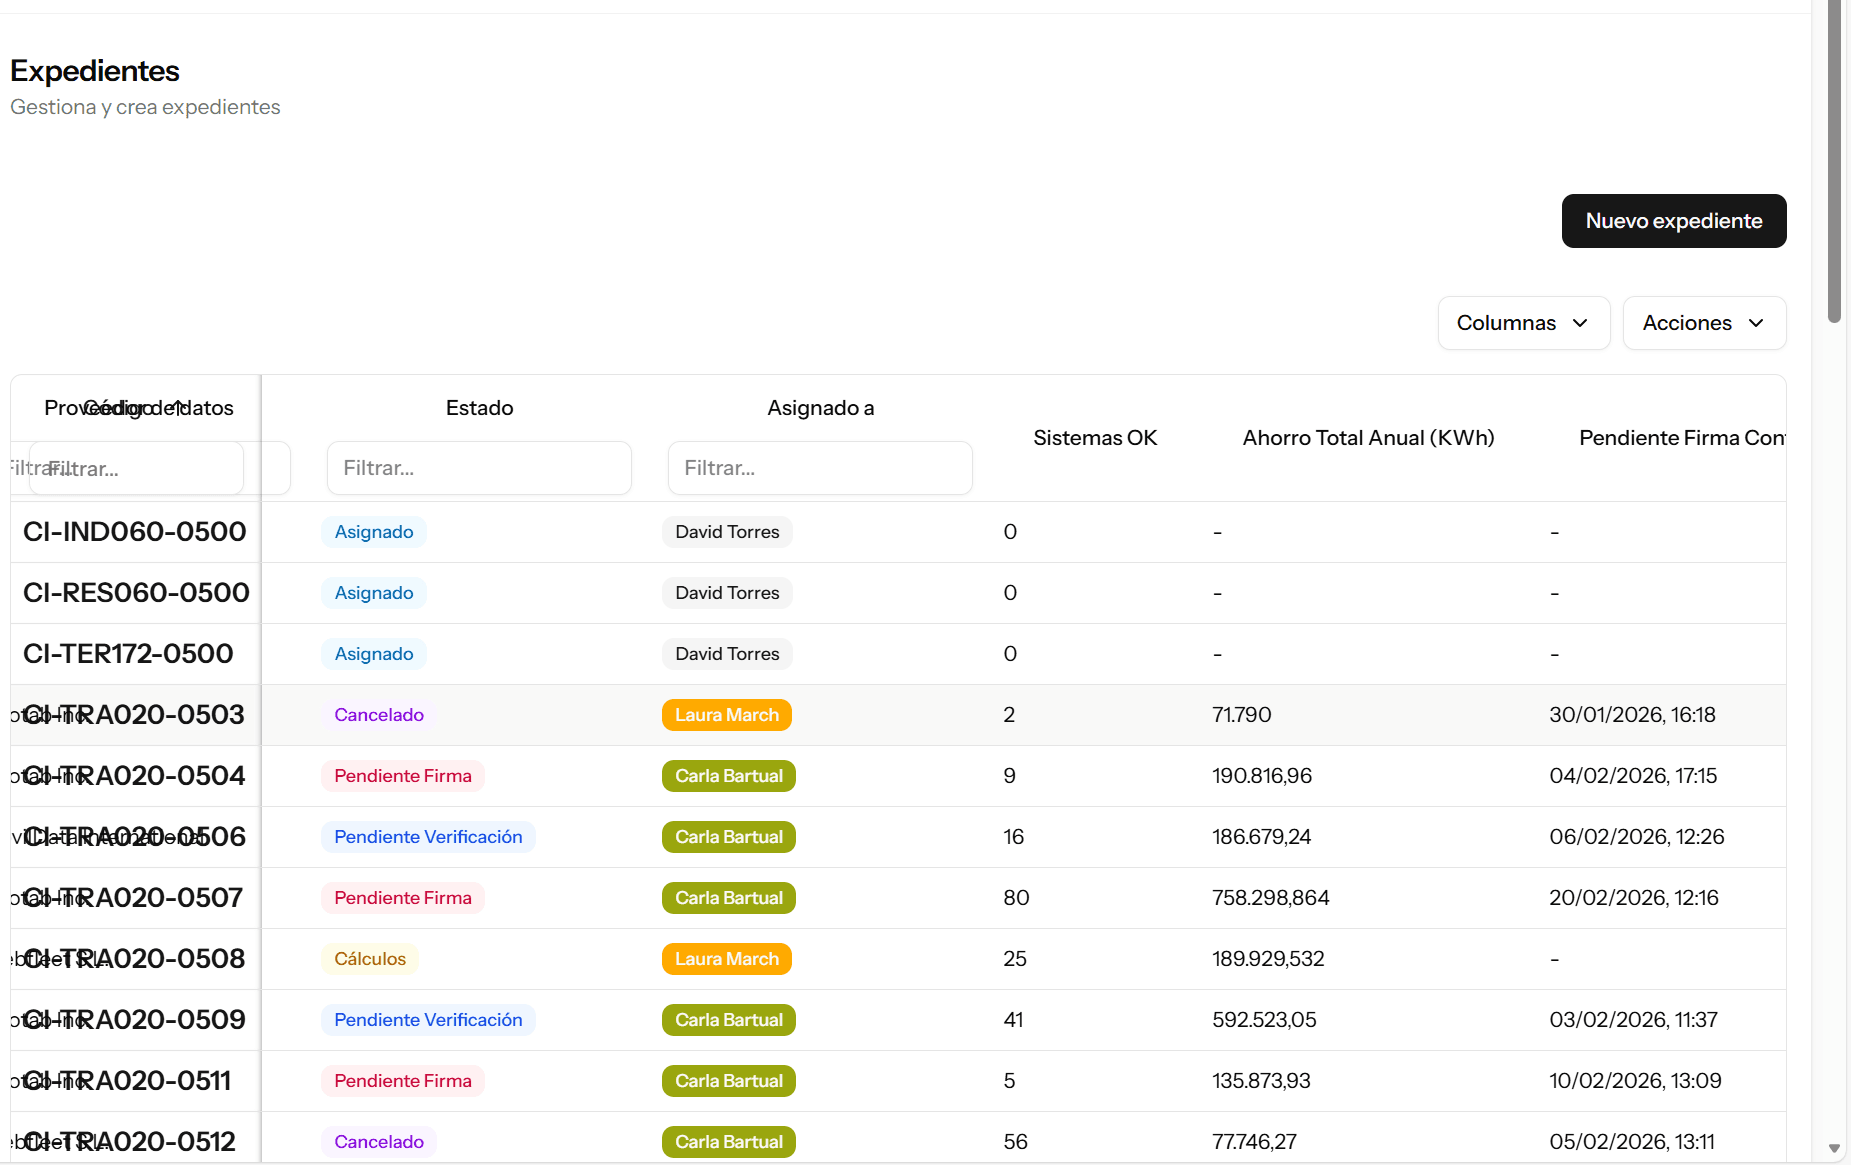This screenshot has width=1851, height=1165.
Task: Click Ahorro Total Anual (KWh) header
Action: tap(1367, 438)
